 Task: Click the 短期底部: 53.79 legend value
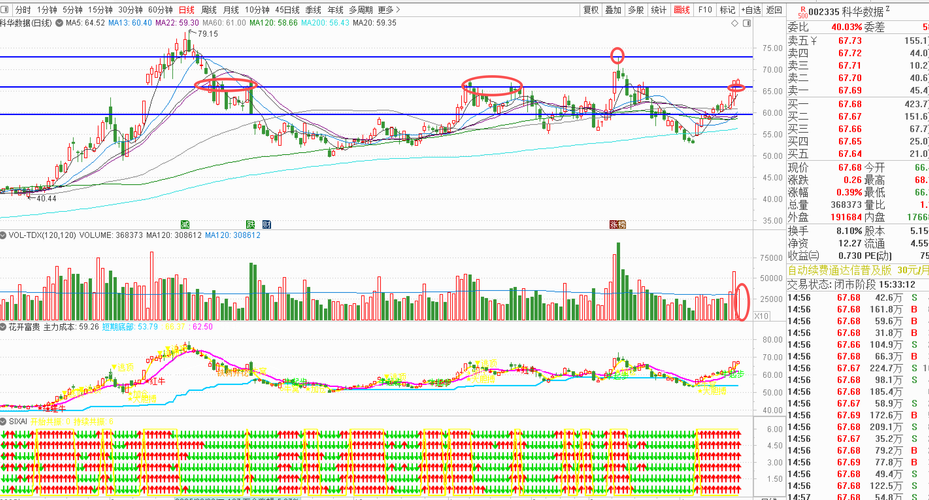tap(130, 326)
